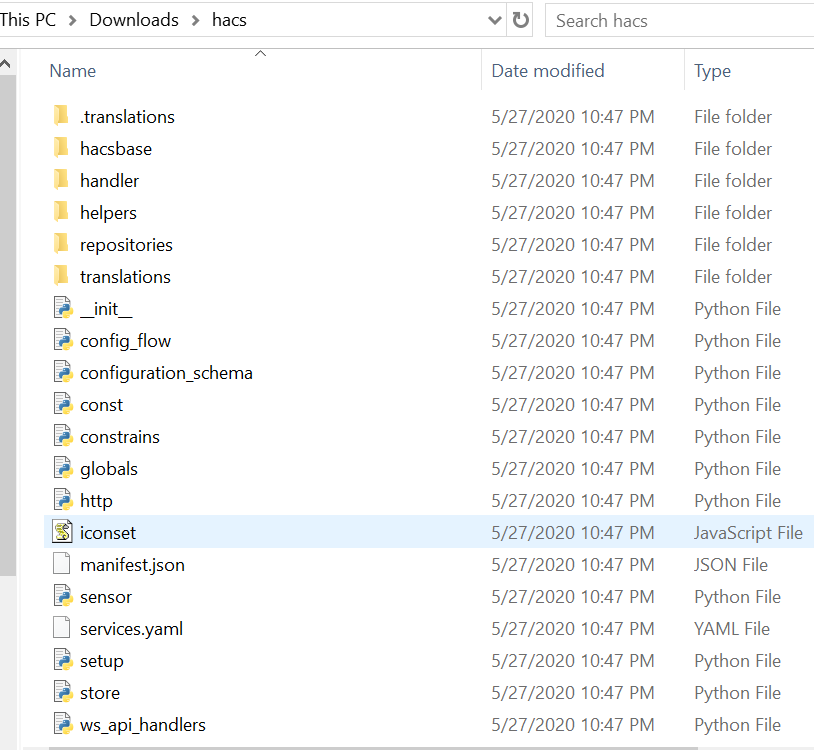
Task: Click the helpers folder icon
Action: [x=61, y=212]
